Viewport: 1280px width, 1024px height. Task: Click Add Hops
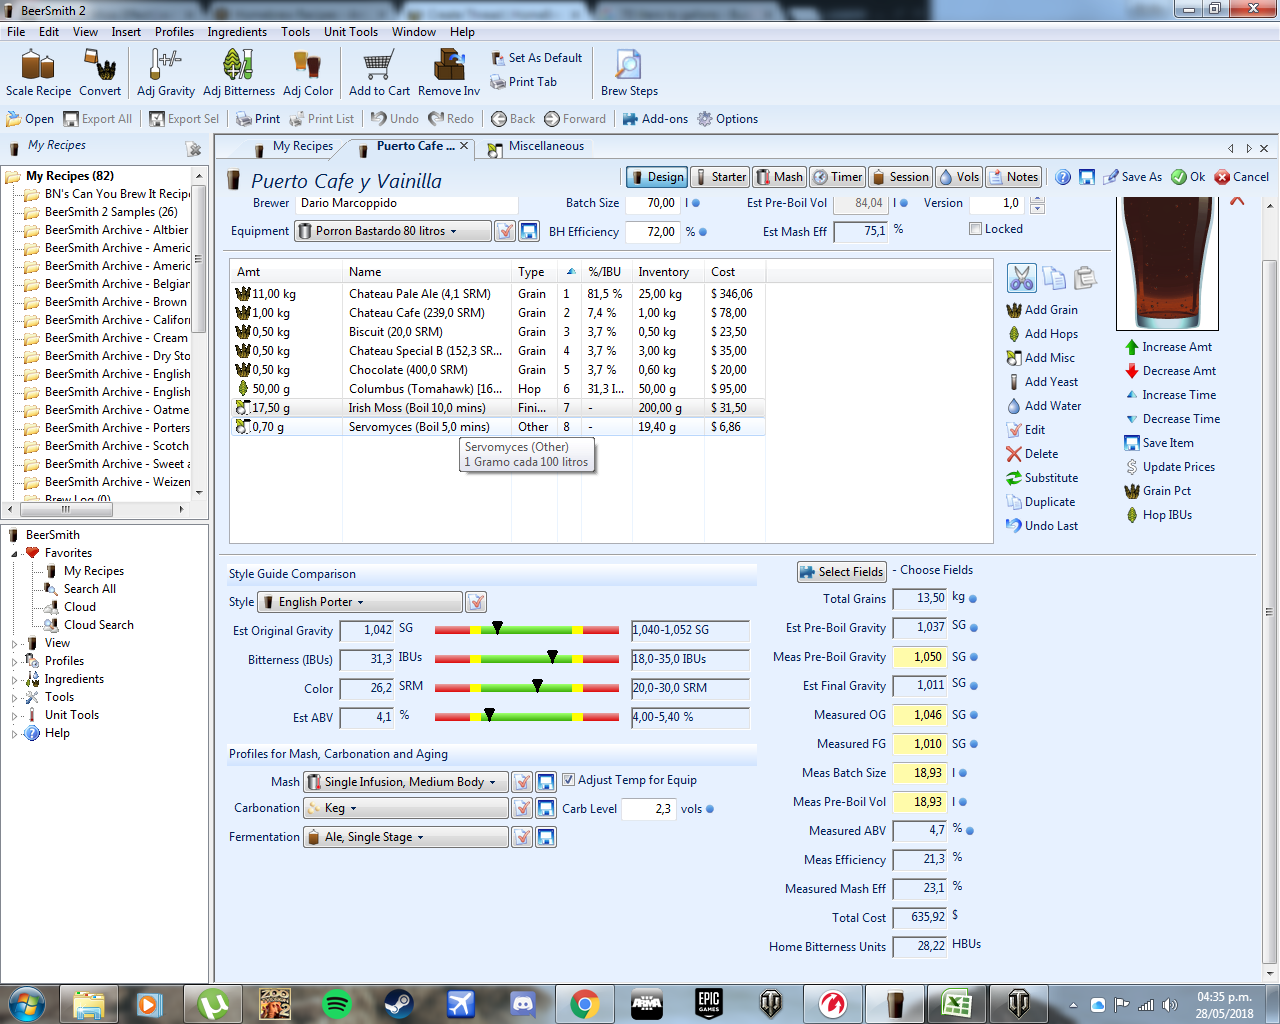tap(1042, 334)
